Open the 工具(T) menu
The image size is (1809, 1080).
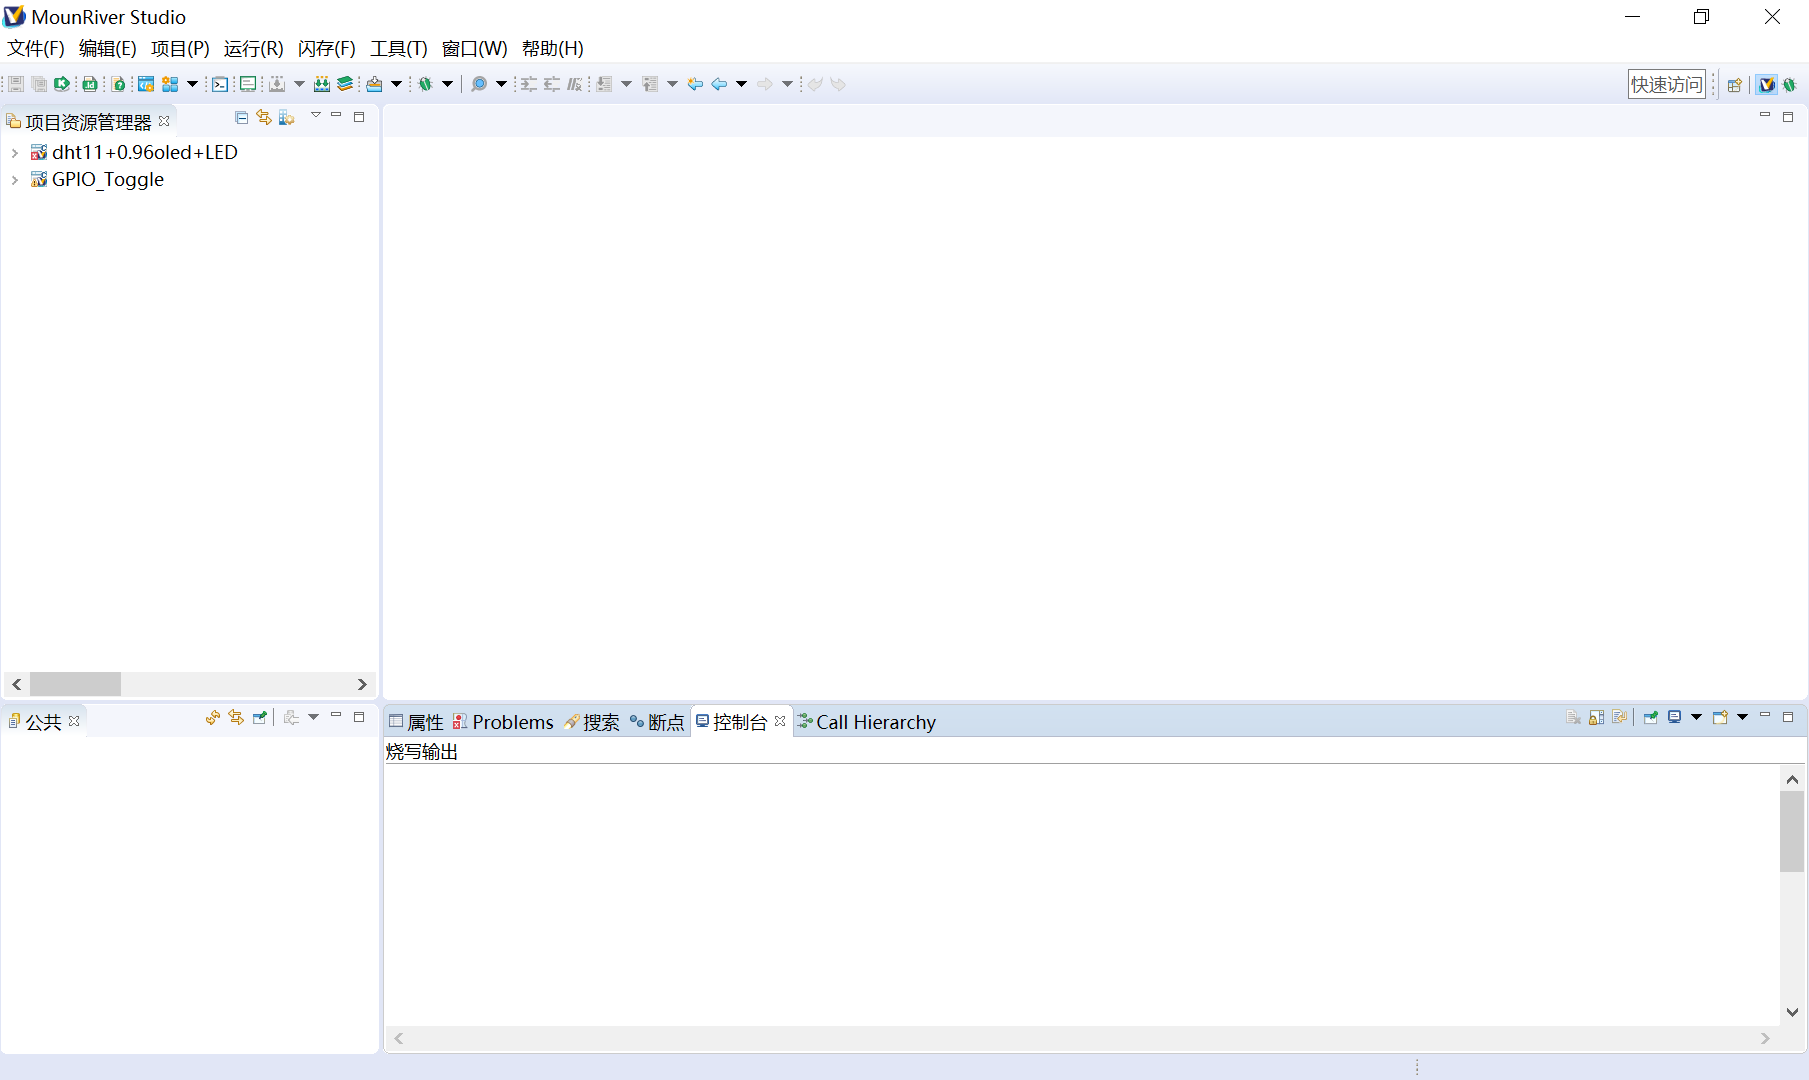pyautogui.click(x=399, y=48)
